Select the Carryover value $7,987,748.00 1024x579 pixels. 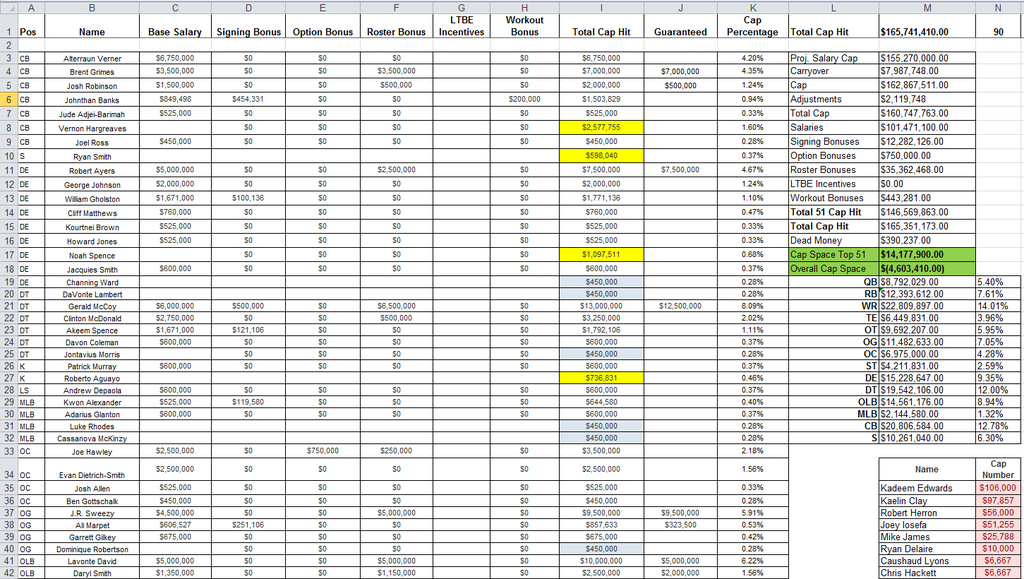pos(927,71)
